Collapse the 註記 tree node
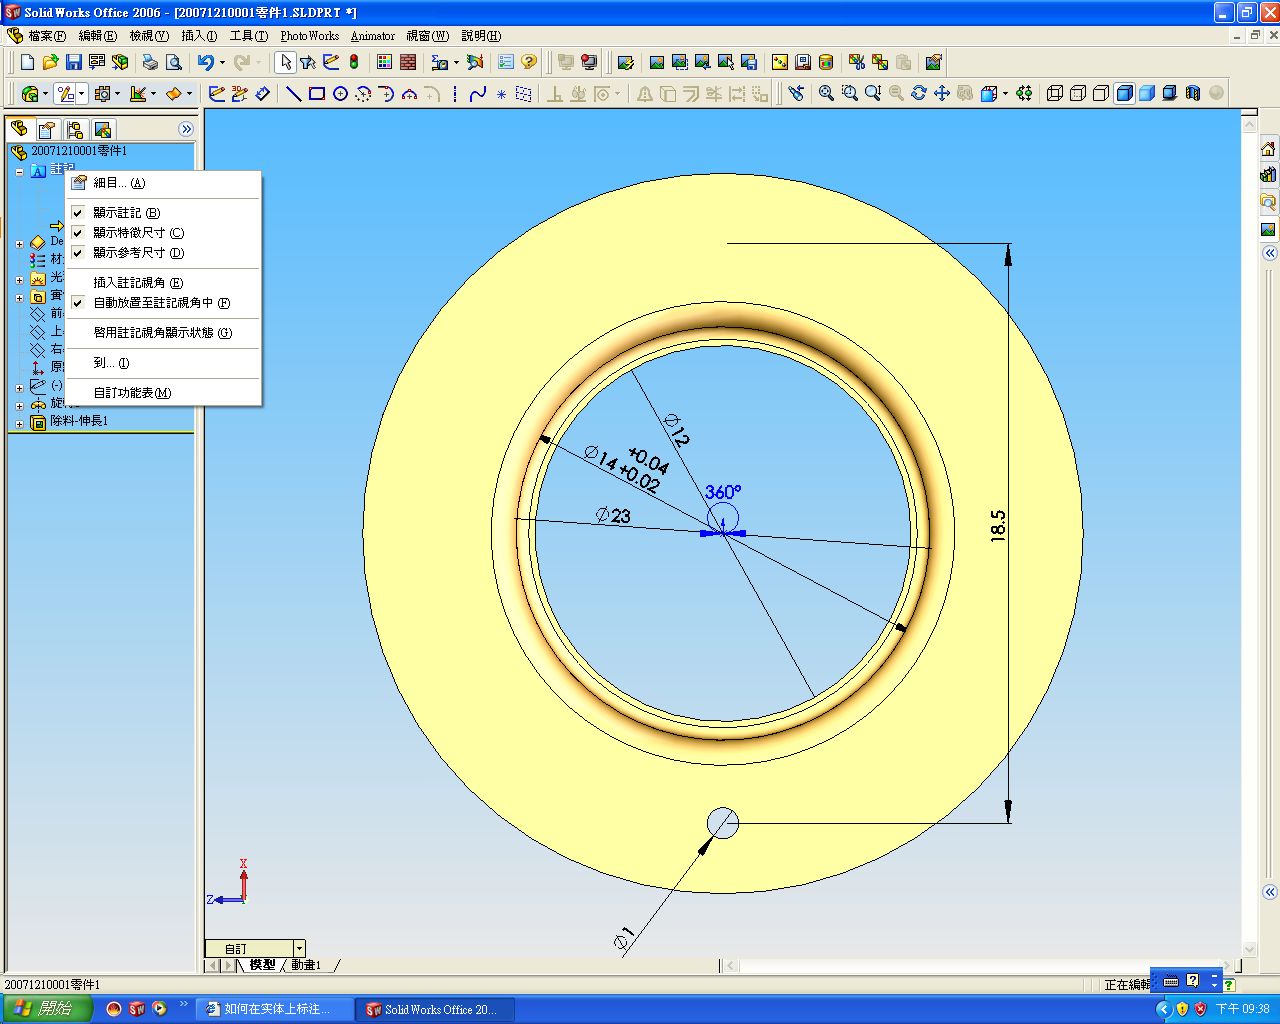The width and height of the screenshot is (1280, 1024). tap(19, 171)
